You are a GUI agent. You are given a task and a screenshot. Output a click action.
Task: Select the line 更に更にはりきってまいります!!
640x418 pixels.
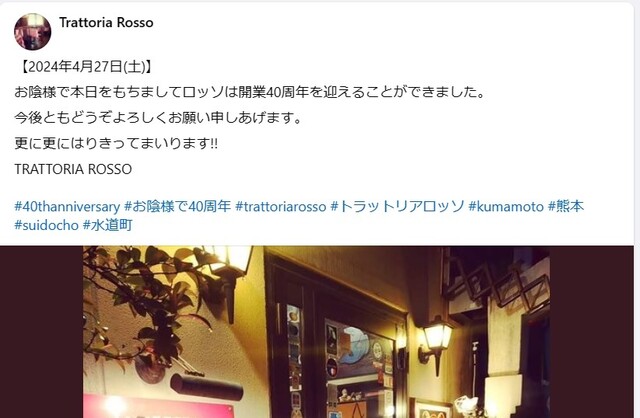pos(116,143)
